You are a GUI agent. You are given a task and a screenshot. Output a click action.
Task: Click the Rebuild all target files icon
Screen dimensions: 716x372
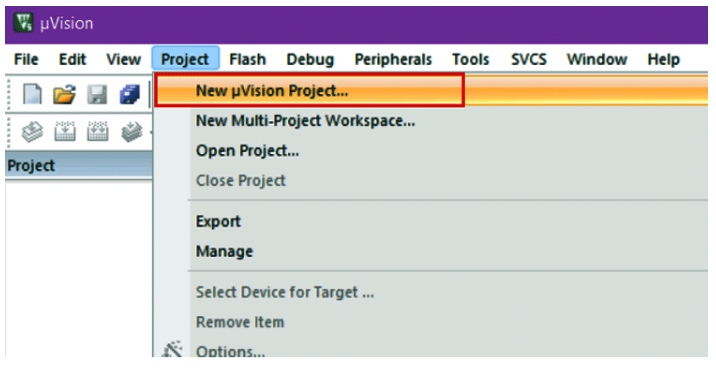point(97,131)
